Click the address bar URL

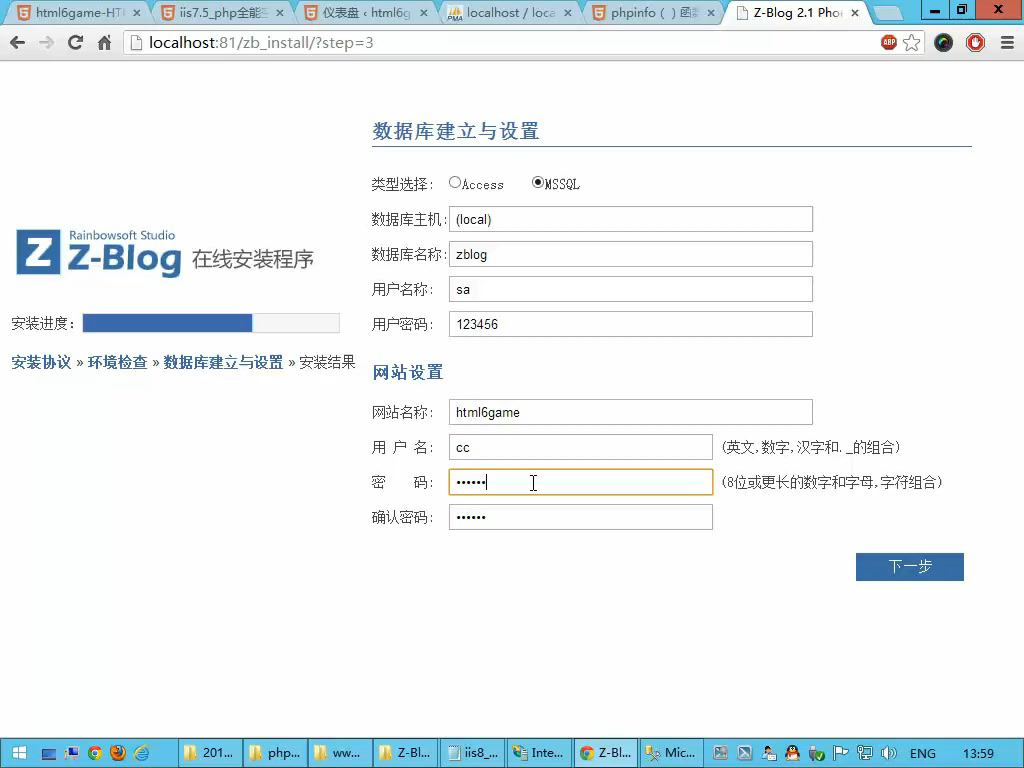pos(261,43)
